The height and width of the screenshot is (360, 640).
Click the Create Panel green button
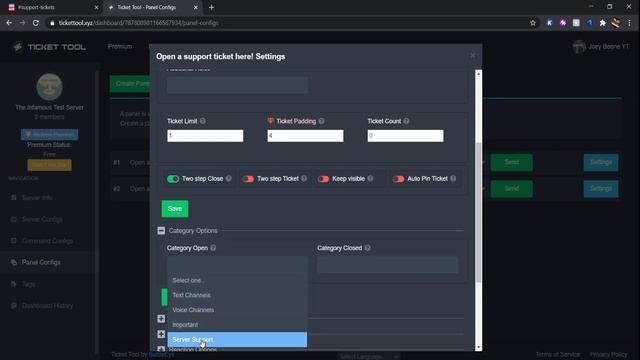coord(130,84)
